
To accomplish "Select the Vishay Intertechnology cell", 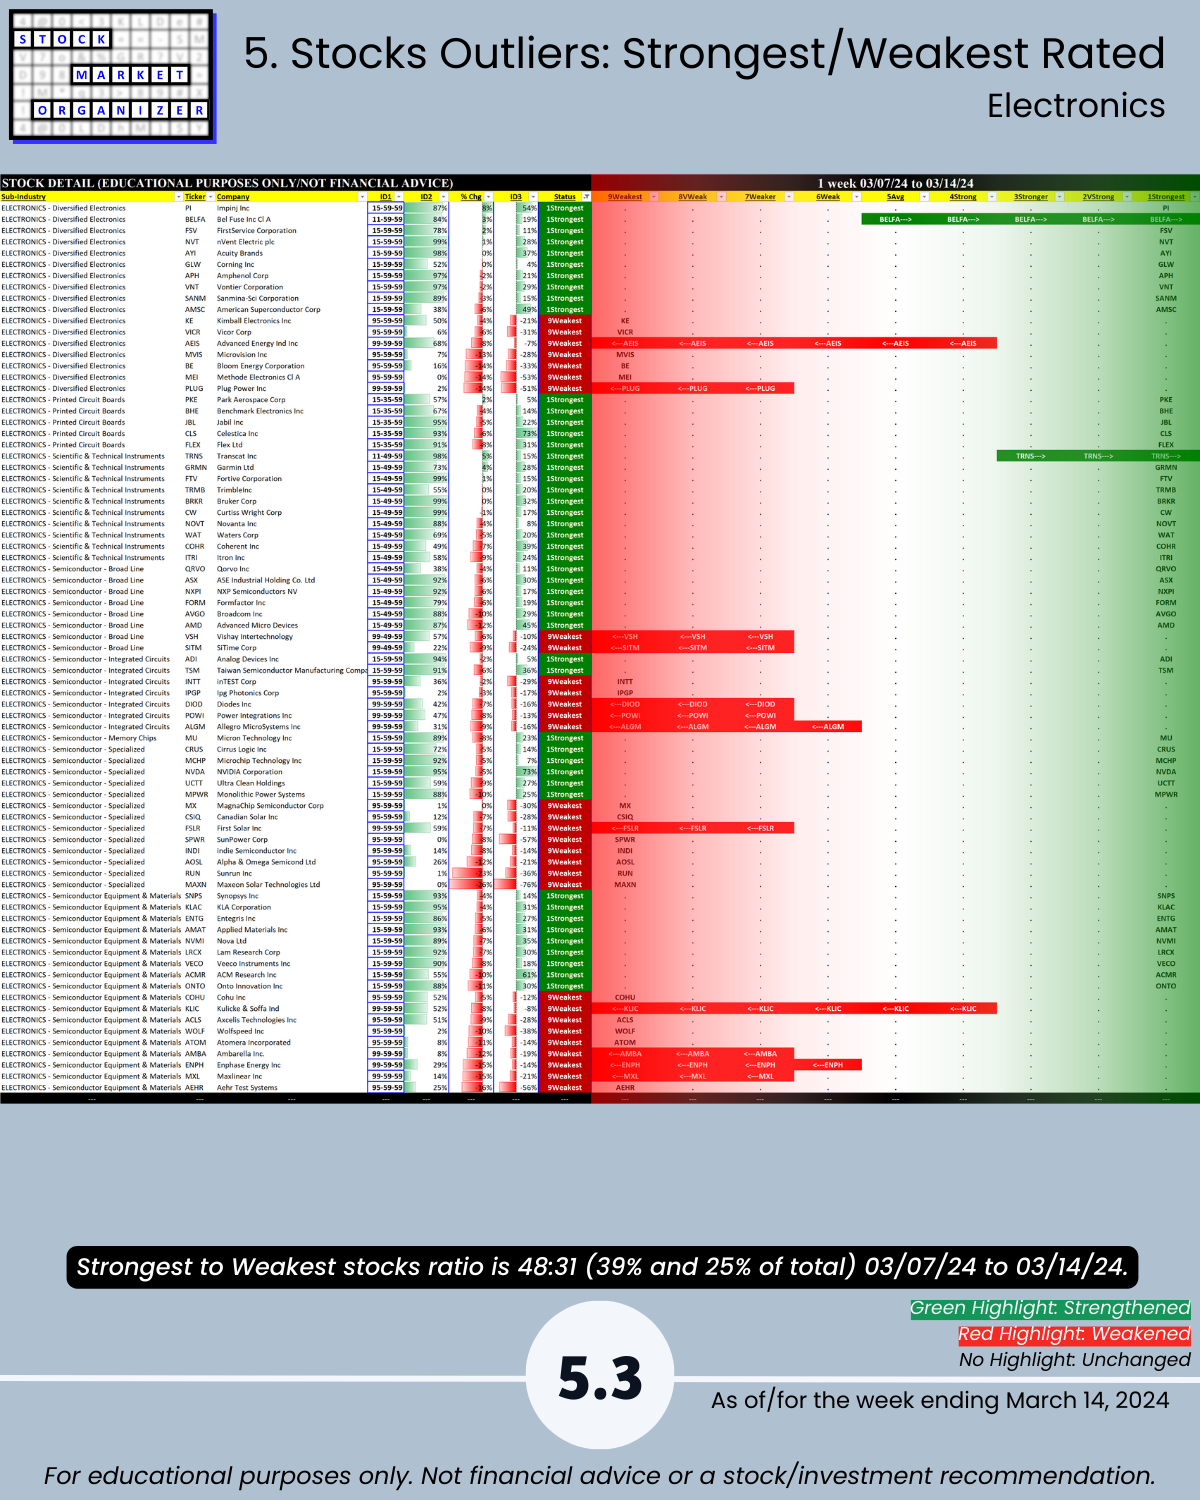I will point(290,636).
